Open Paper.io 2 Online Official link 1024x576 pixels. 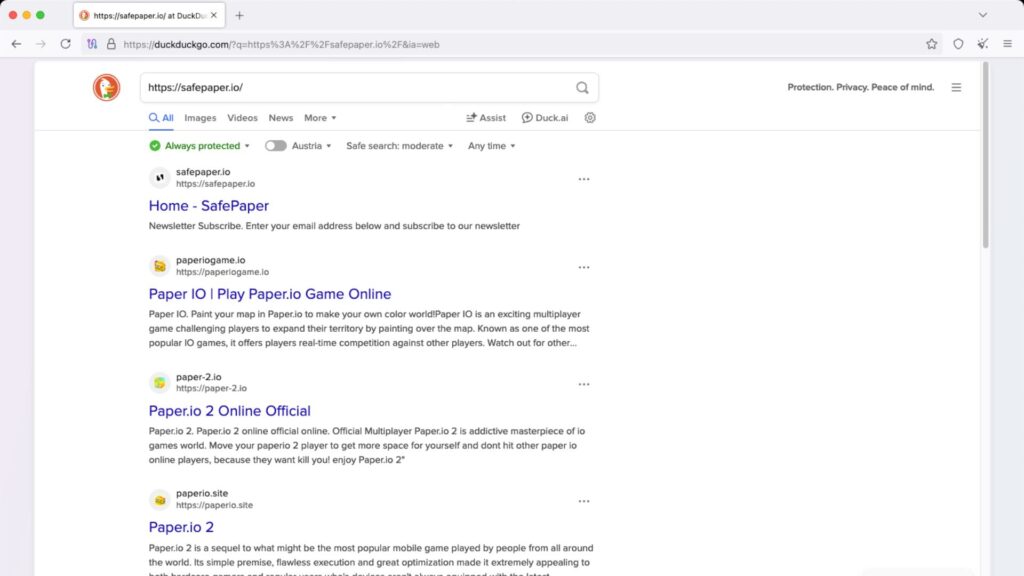(x=229, y=411)
